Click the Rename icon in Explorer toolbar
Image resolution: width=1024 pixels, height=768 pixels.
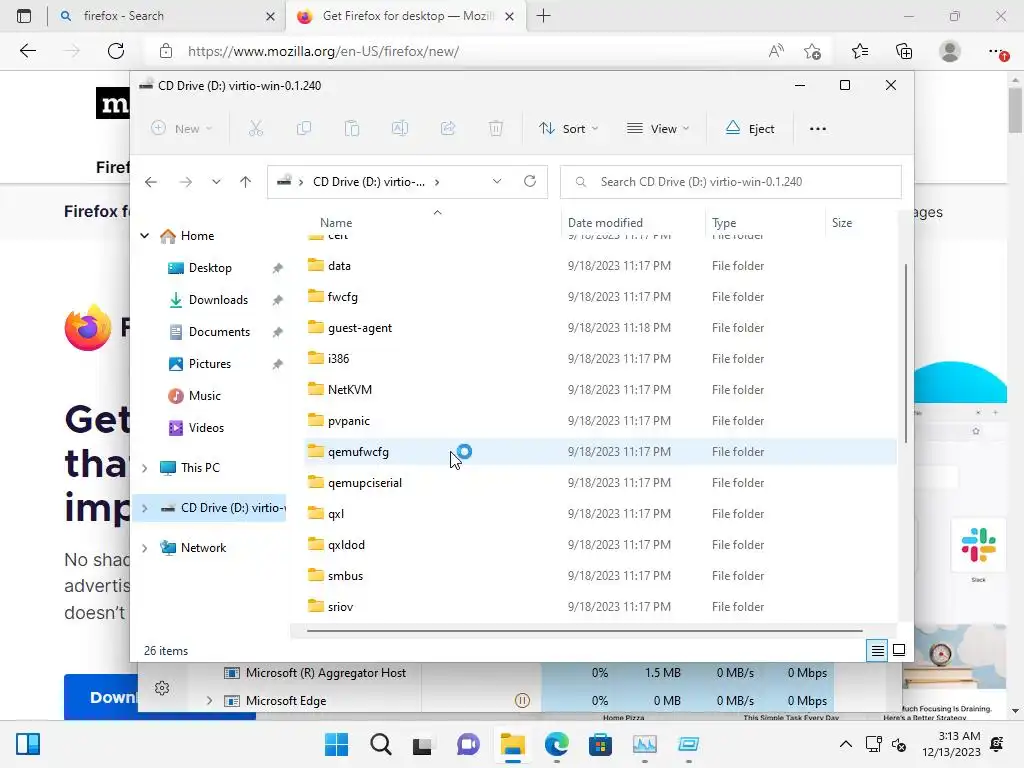pyautogui.click(x=400, y=129)
